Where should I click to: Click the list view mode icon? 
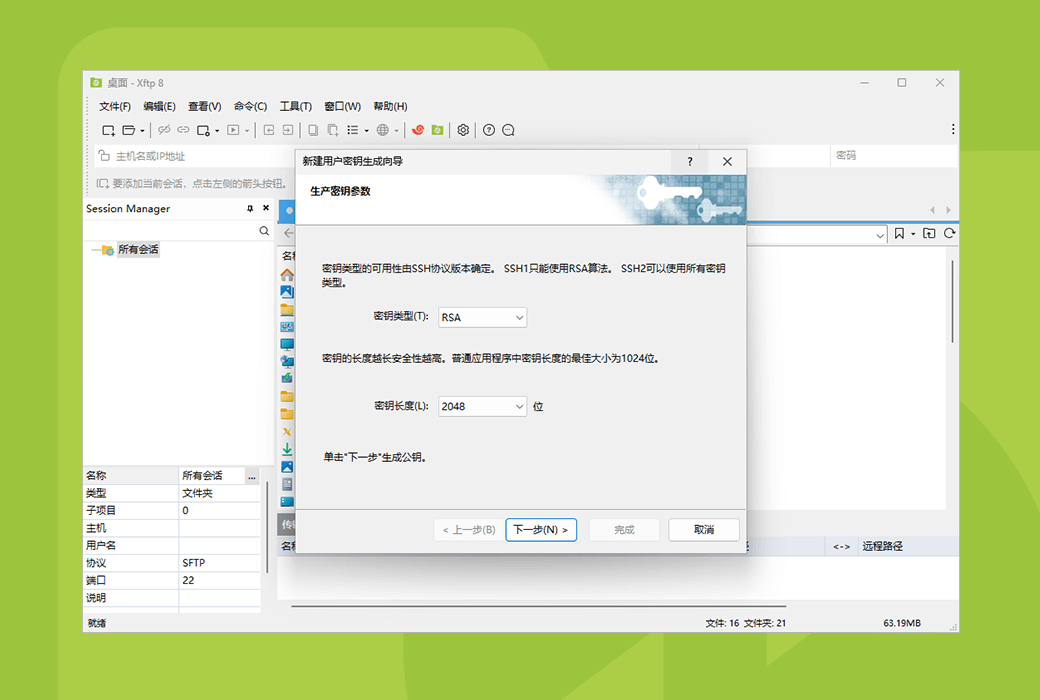click(x=353, y=130)
